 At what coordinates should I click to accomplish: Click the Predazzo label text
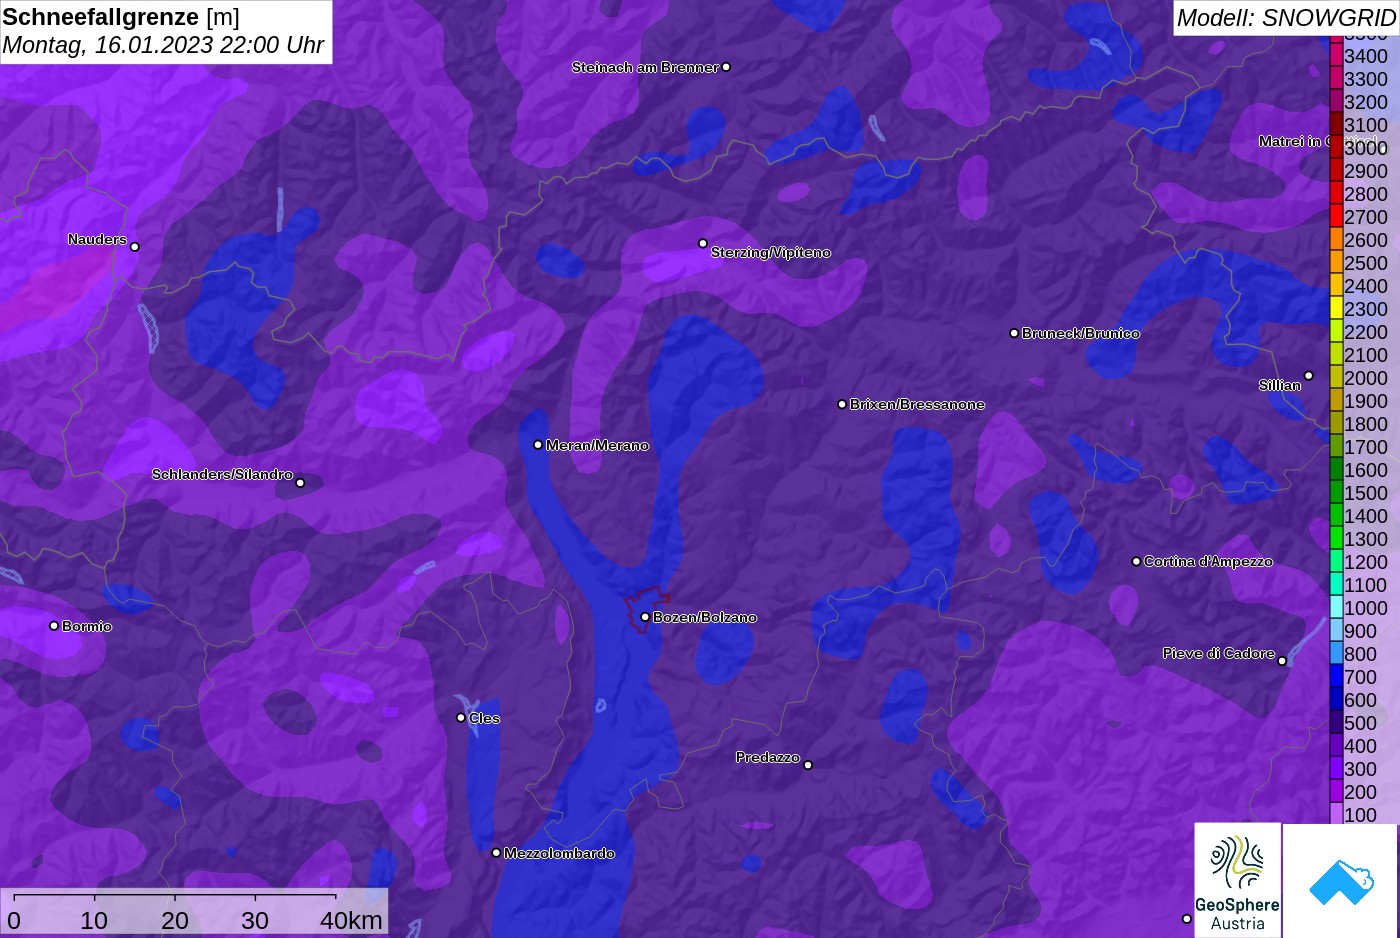tap(768, 757)
